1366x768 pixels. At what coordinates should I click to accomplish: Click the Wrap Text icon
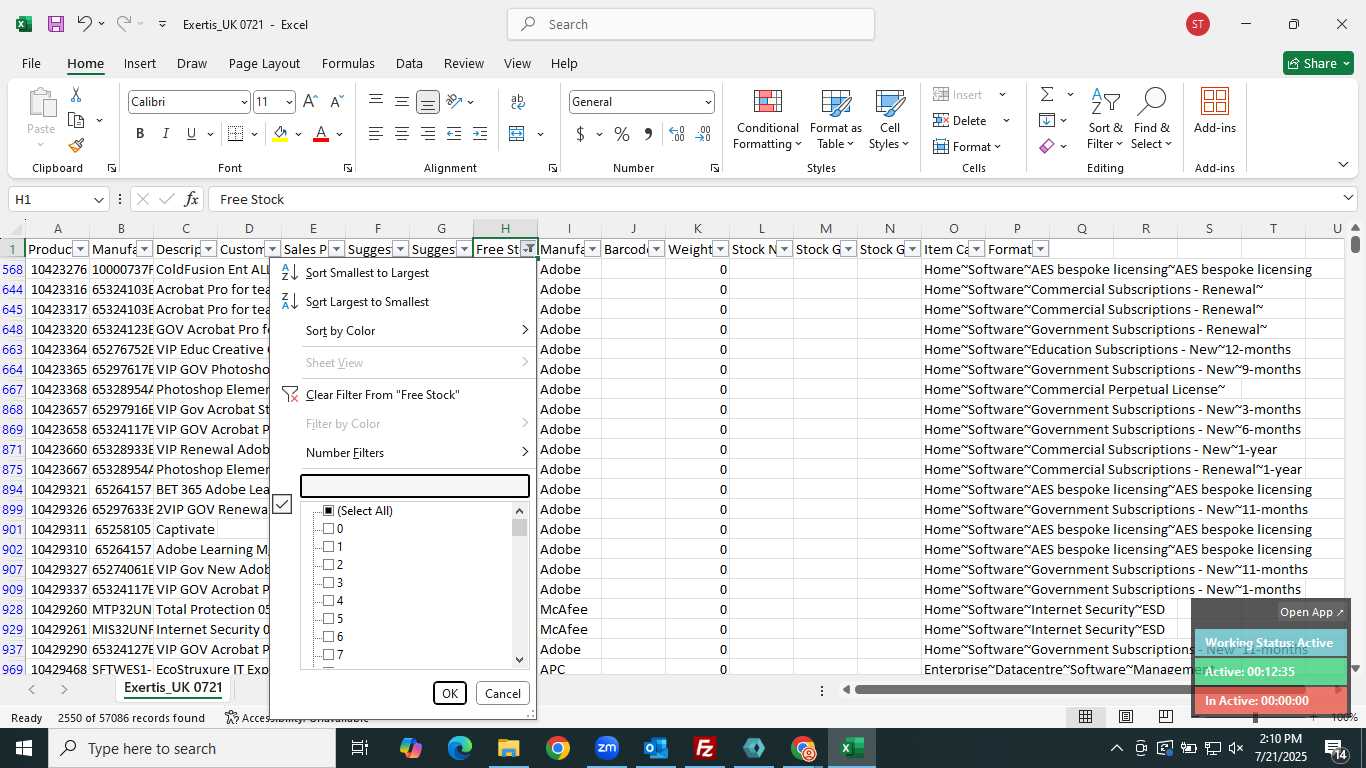(518, 101)
